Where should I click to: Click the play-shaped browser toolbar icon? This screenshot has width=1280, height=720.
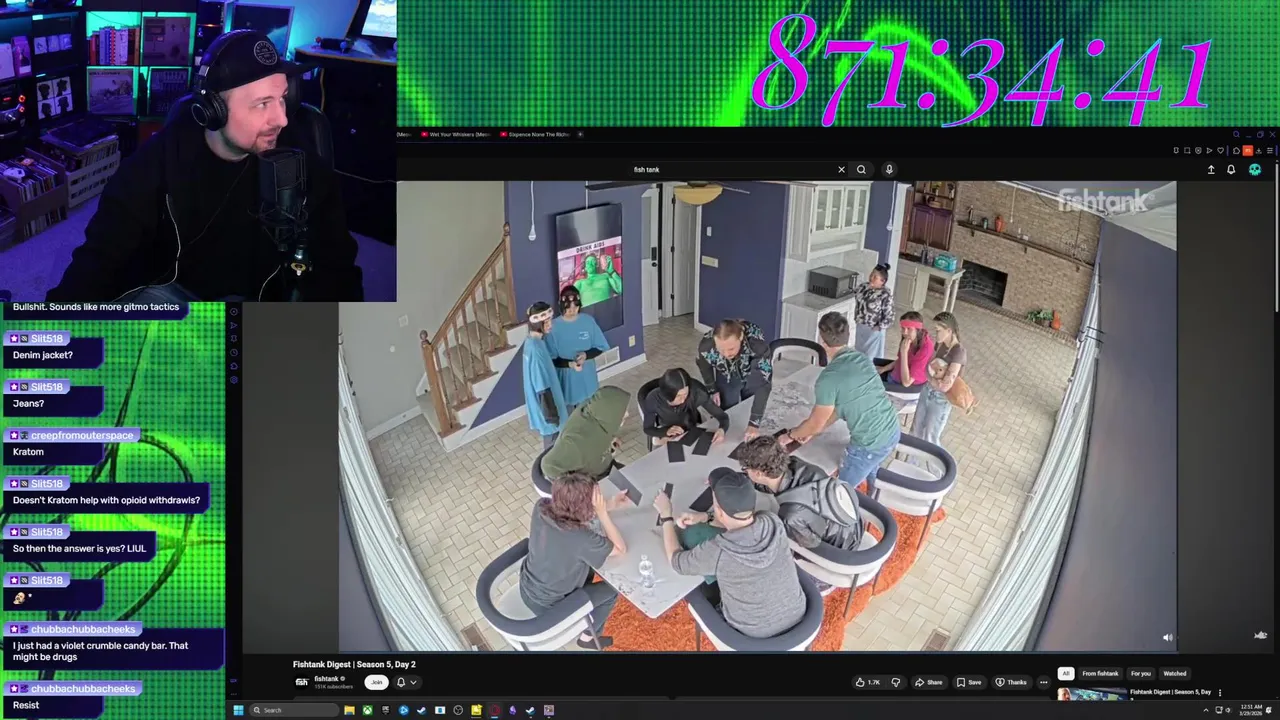tap(1209, 151)
